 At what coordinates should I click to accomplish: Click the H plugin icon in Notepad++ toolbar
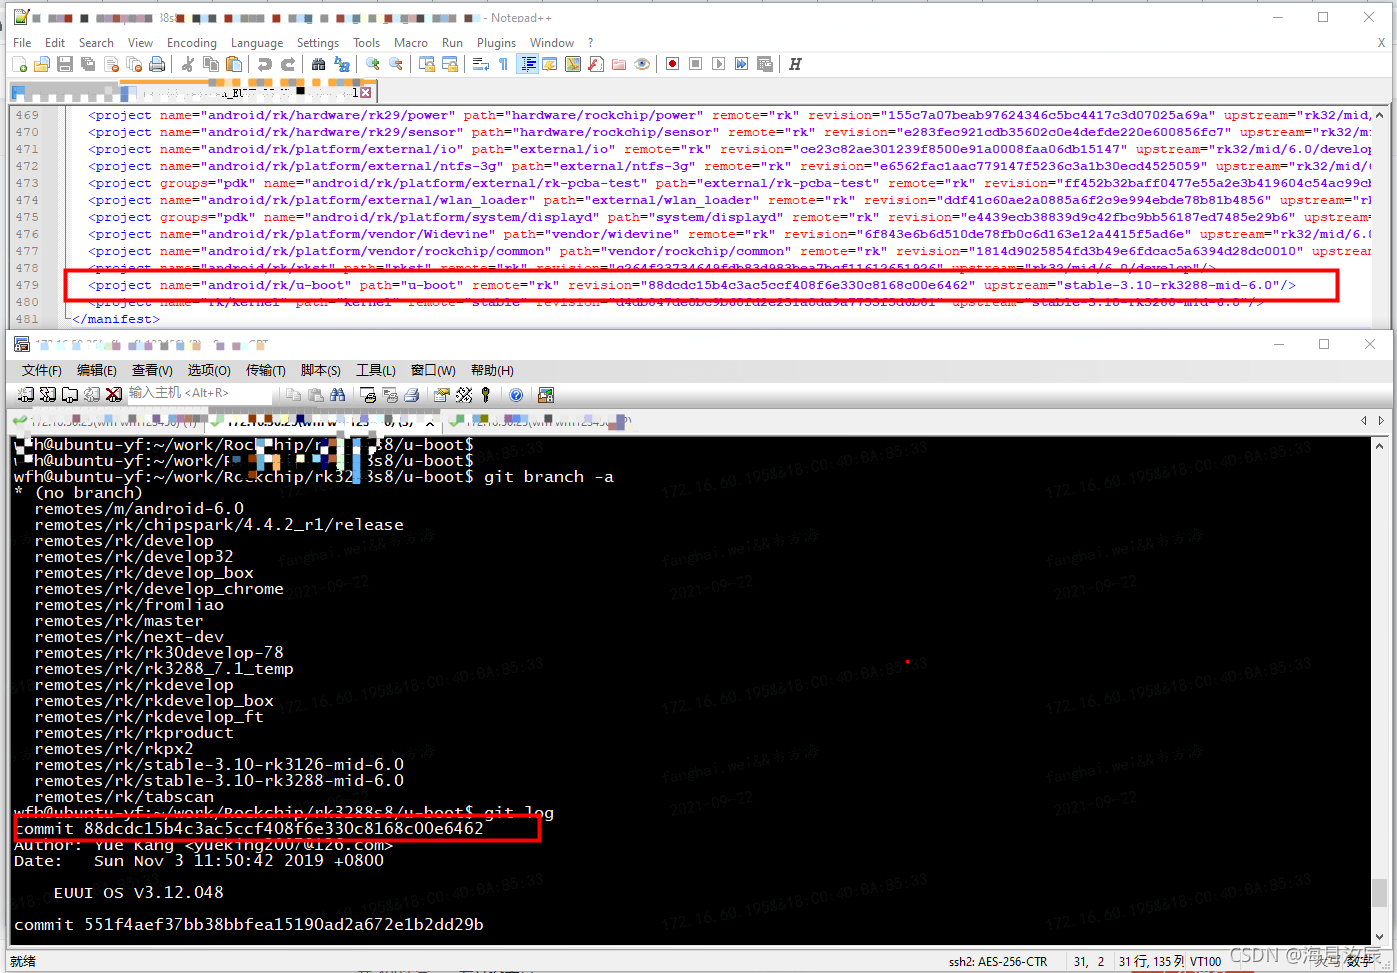point(795,64)
